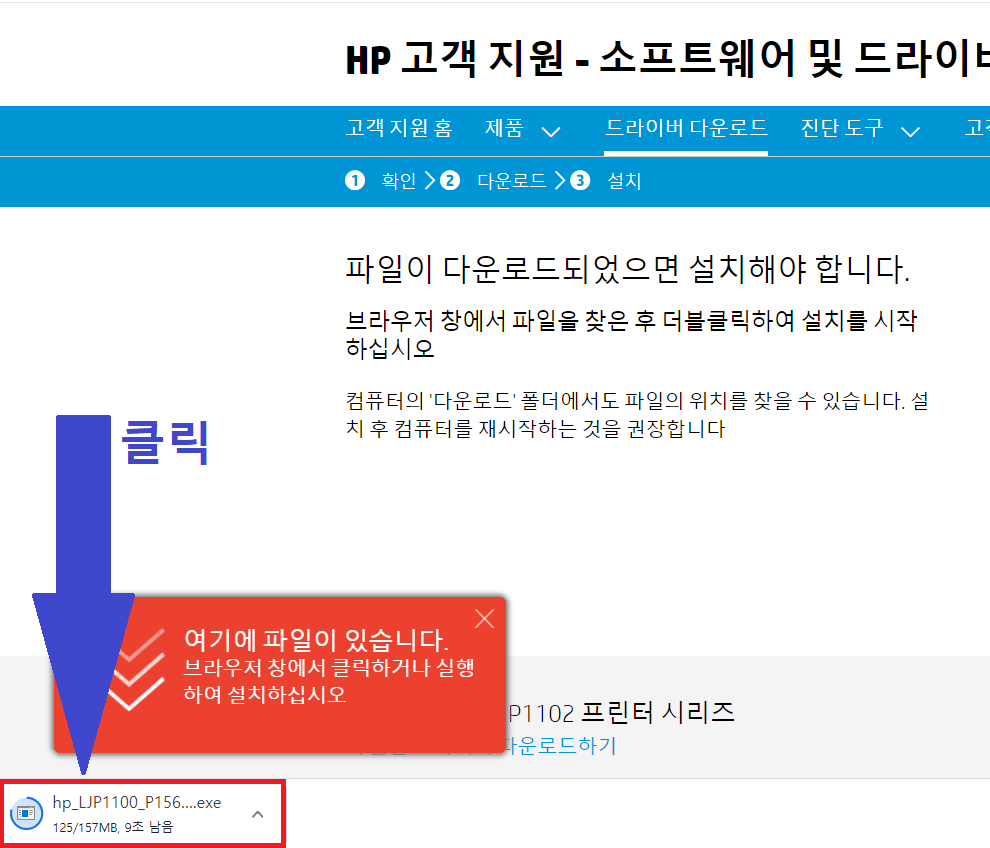
Task: Open the 제품 menu
Action: pyautogui.click(x=504, y=128)
